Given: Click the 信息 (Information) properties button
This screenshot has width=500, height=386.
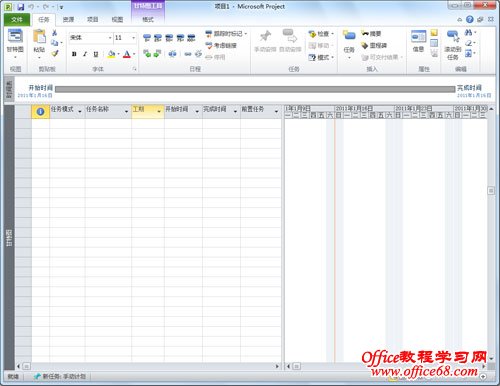Looking at the screenshot, I should [x=418, y=42].
